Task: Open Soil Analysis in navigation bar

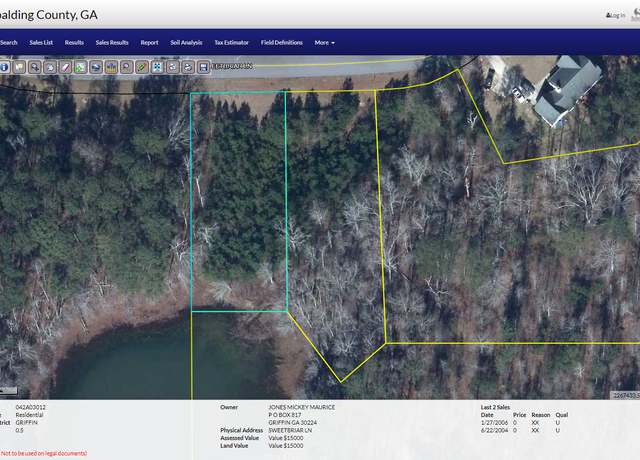Action: [x=186, y=42]
